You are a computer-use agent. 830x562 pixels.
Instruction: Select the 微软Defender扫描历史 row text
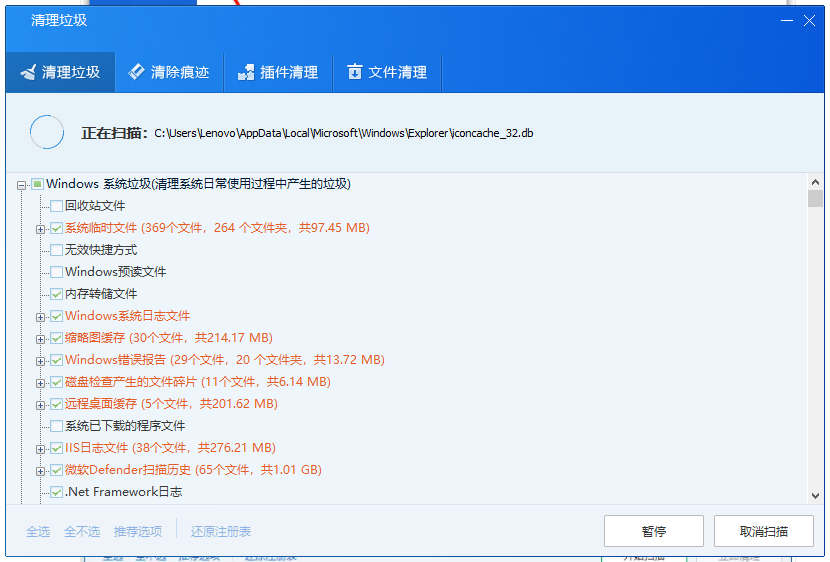tap(193, 470)
